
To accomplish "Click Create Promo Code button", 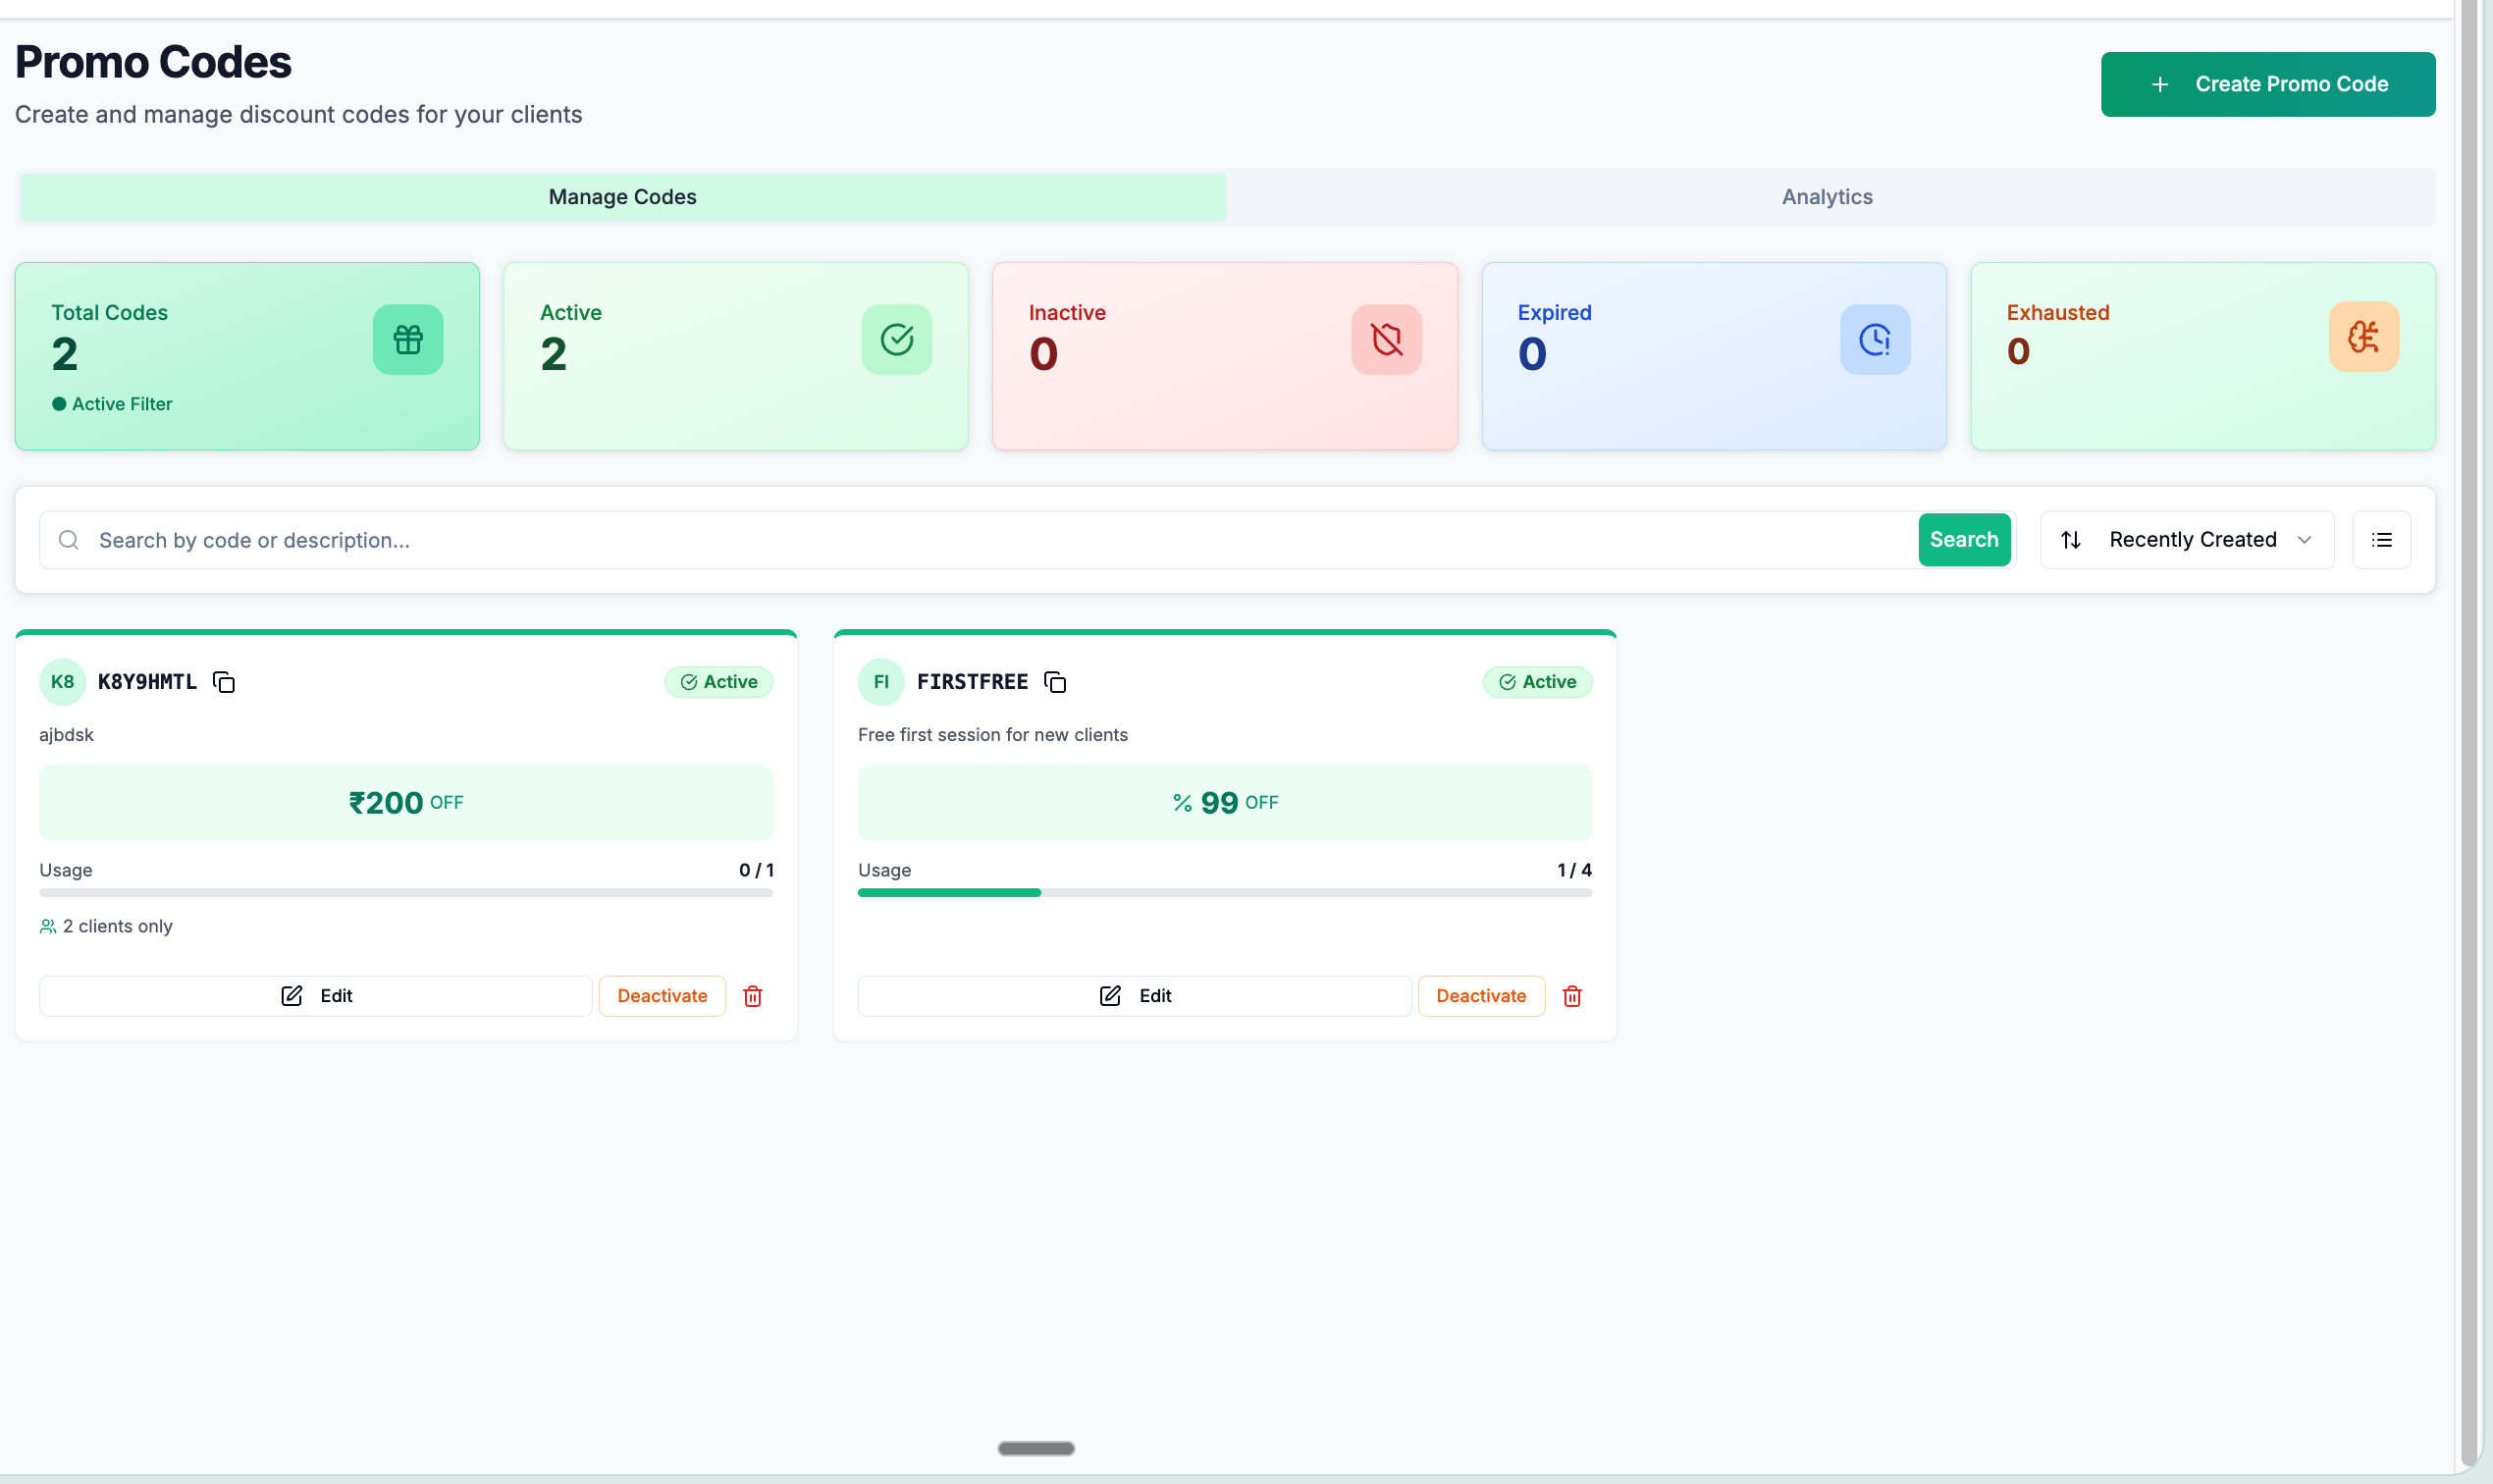I will coord(2268,84).
